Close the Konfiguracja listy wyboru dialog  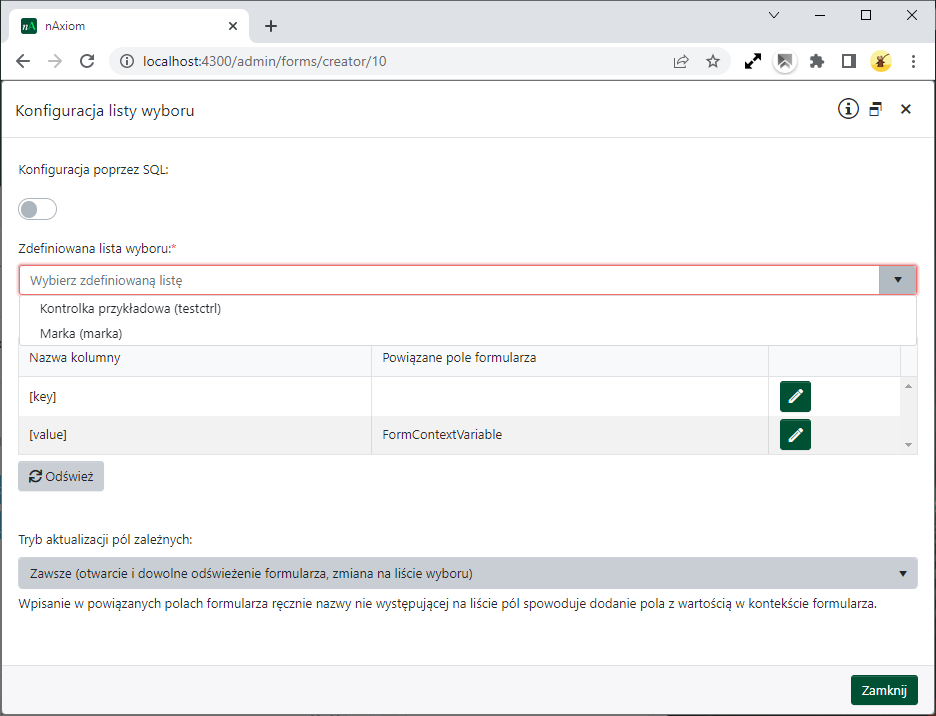[x=906, y=110]
